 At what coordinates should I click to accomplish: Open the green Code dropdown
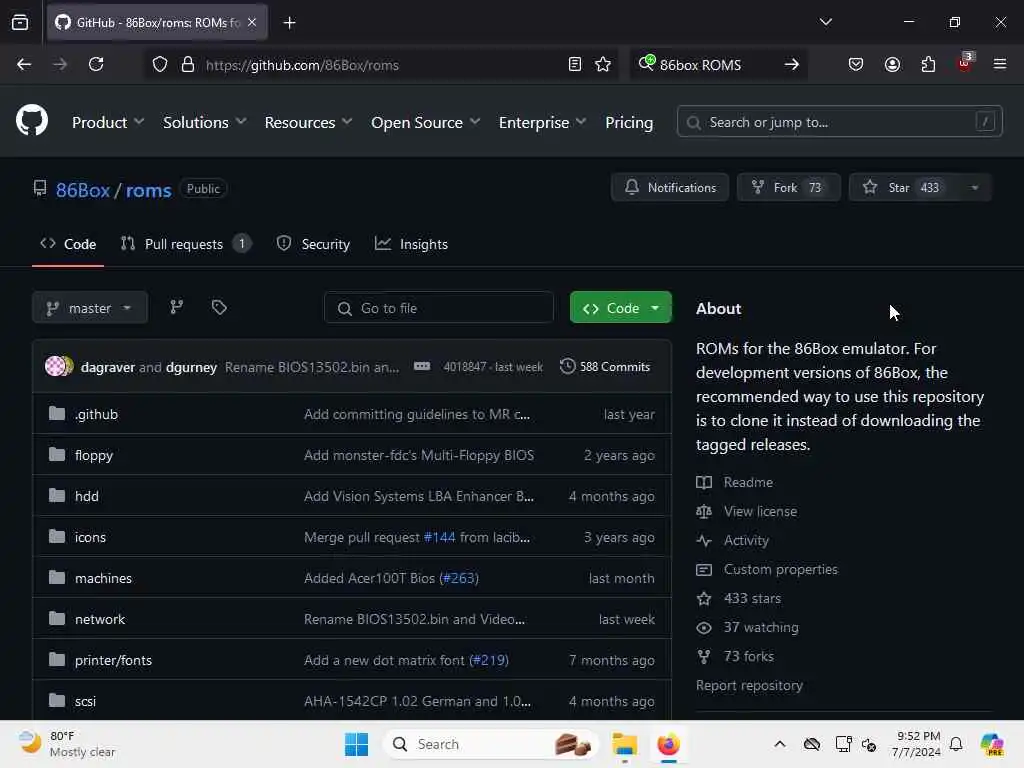[620, 308]
